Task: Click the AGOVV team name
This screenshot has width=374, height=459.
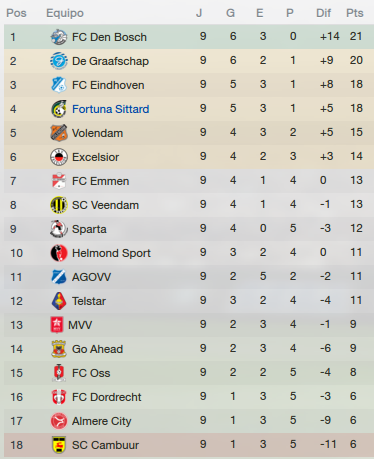Action: 92,277
